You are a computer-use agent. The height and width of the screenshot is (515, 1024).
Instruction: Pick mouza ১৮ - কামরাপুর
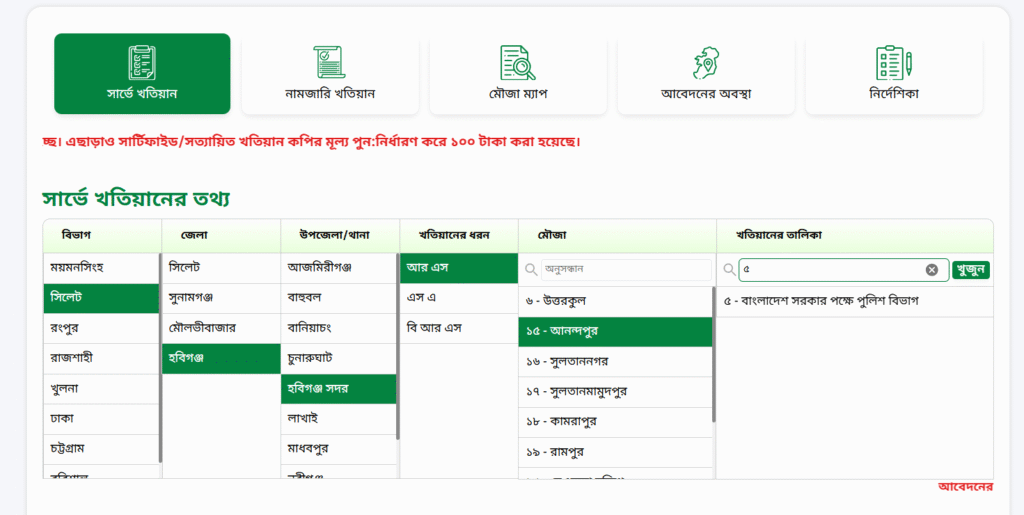click(615, 422)
